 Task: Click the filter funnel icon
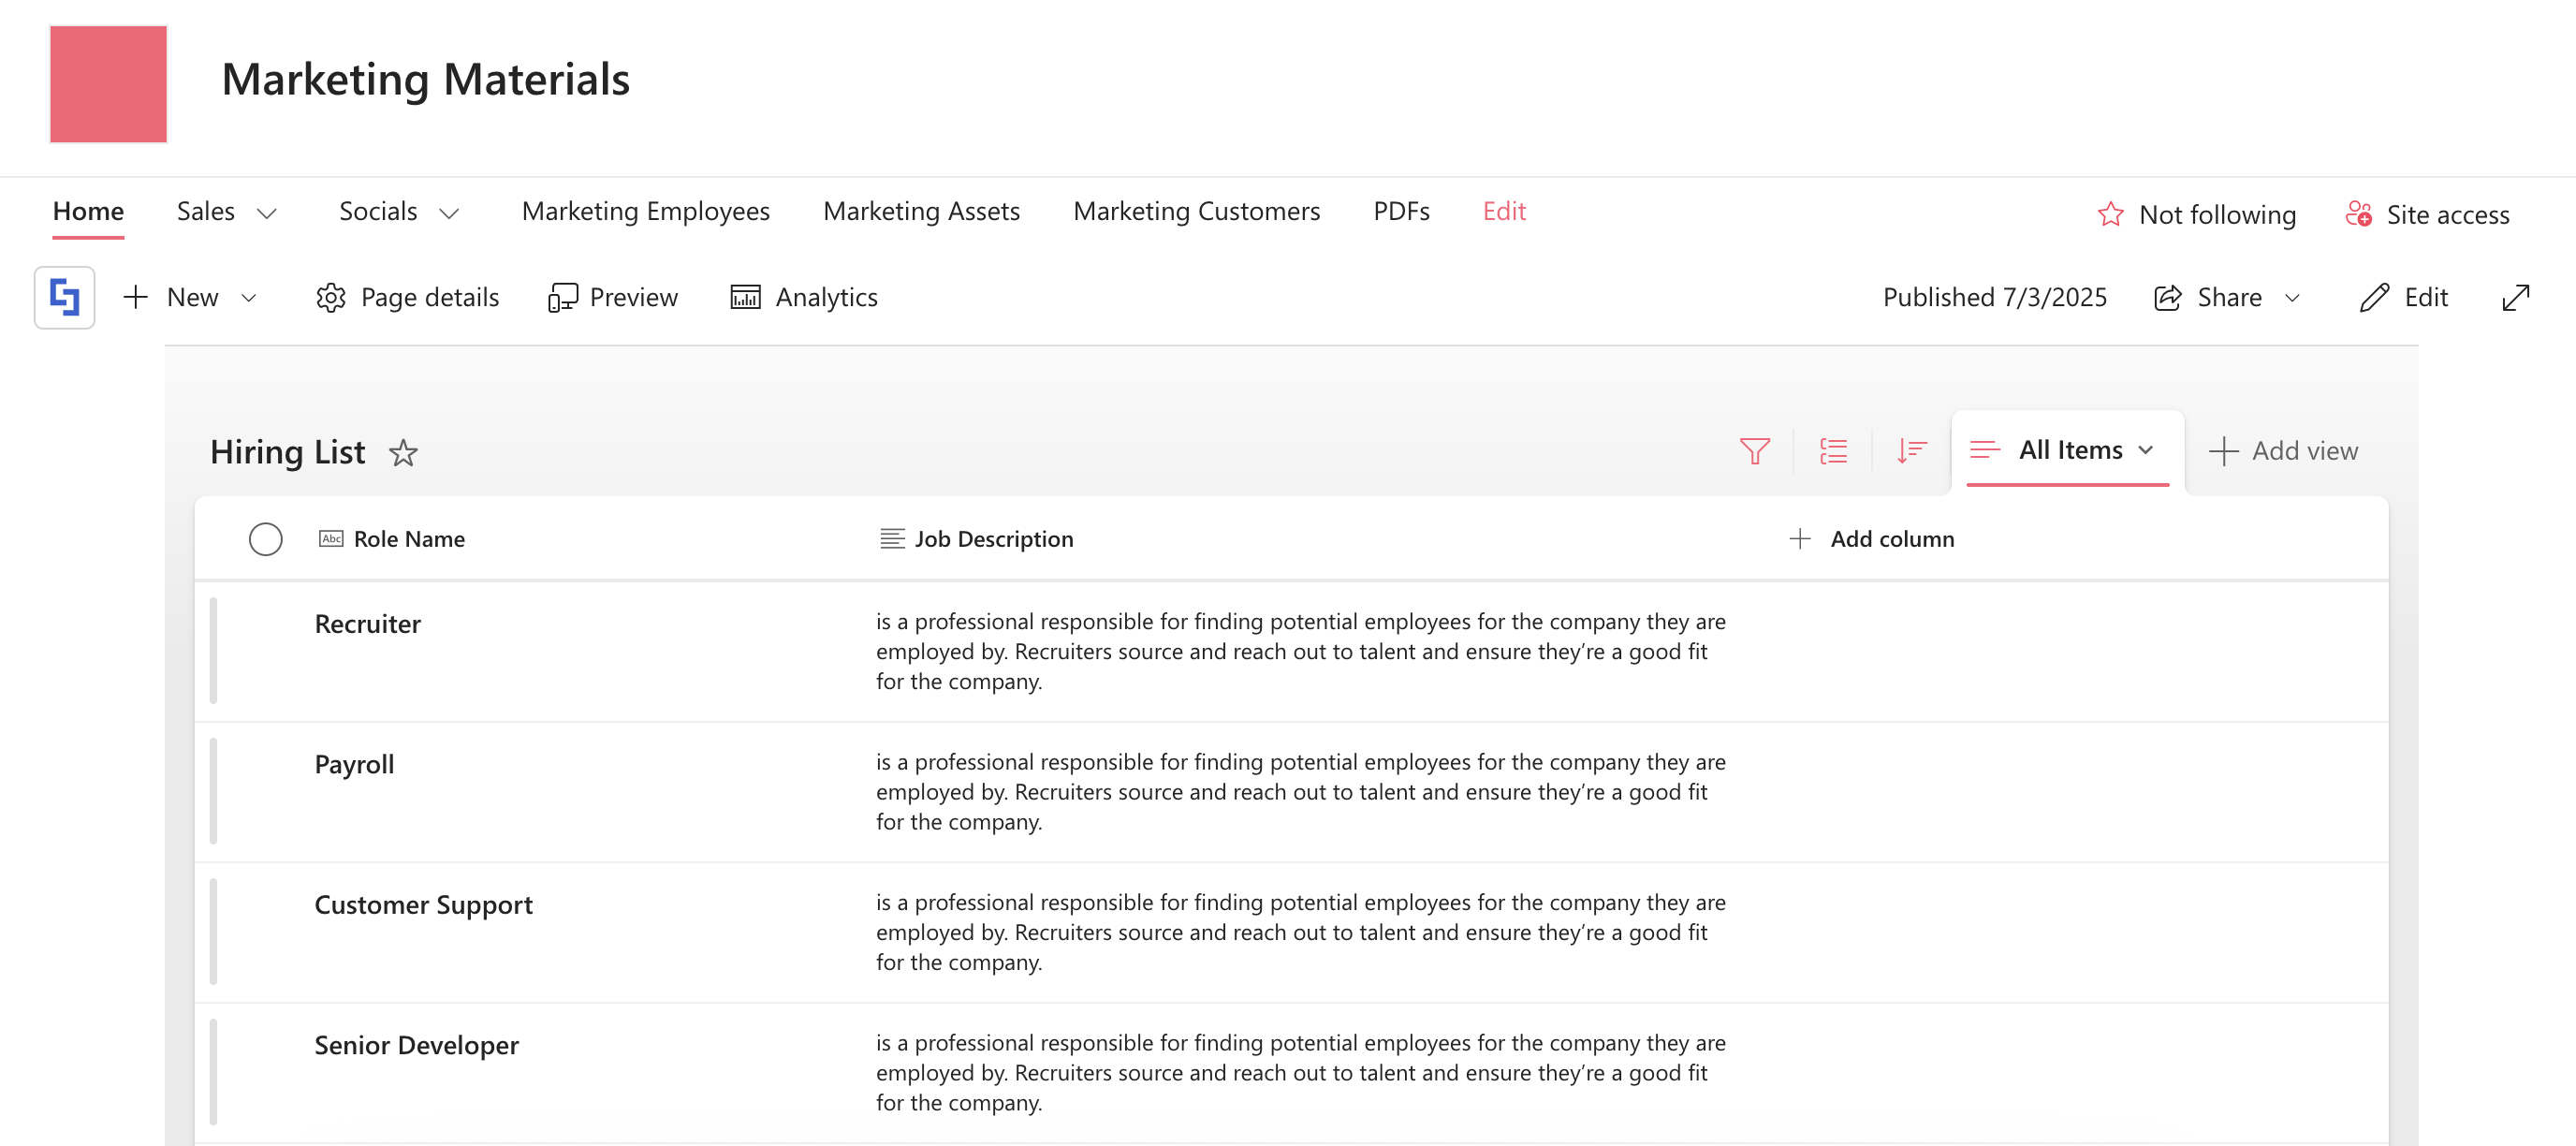(x=1754, y=451)
